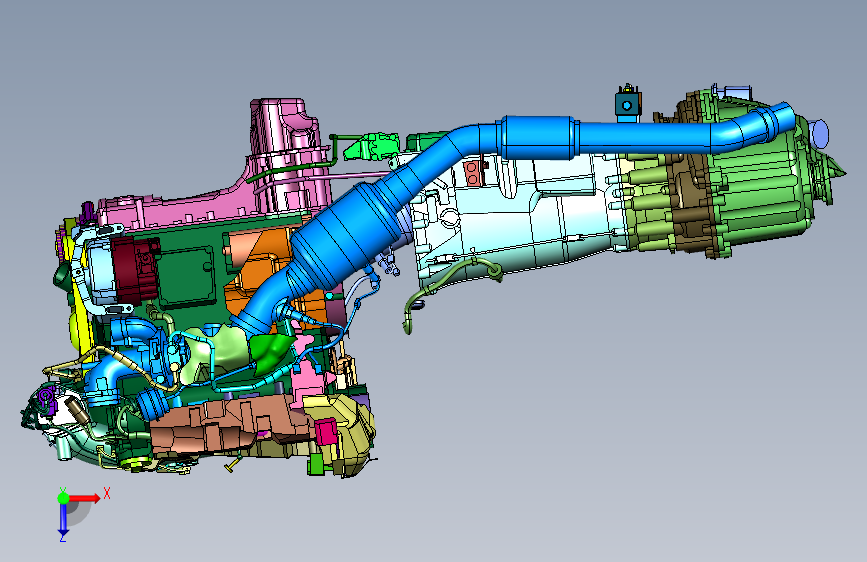The width and height of the screenshot is (867, 562).
Task: Select the magenta block near the engine bottom
Action: click(x=326, y=432)
